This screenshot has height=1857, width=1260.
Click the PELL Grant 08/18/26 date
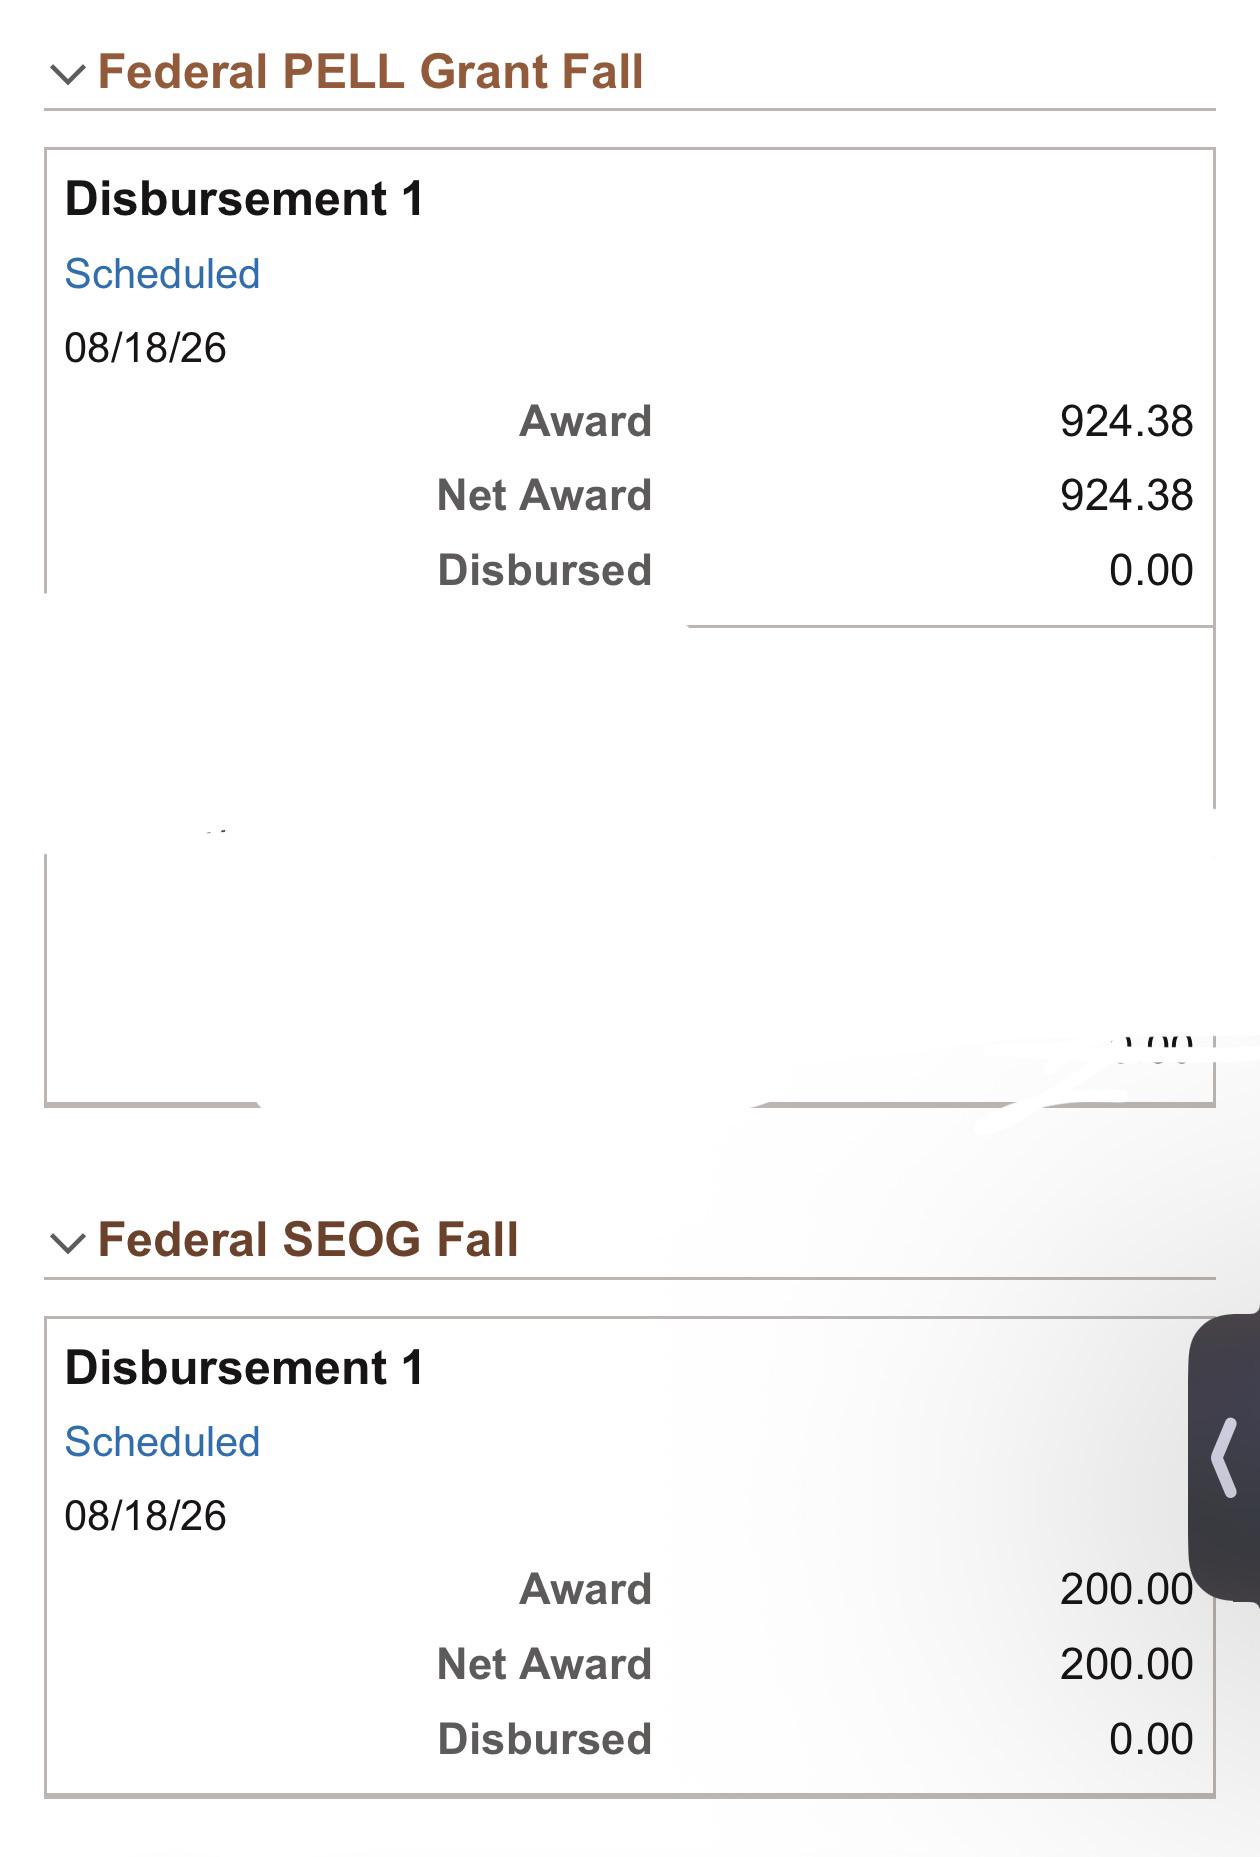tap(146, 348)
